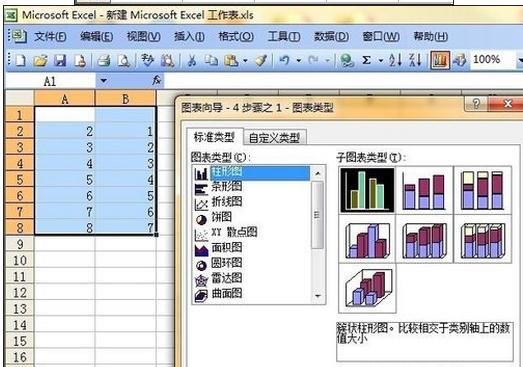Click the dialog help question mark button
Image resolution: width=523 pixels, height=367 pixels.
[x=476, y=104]
